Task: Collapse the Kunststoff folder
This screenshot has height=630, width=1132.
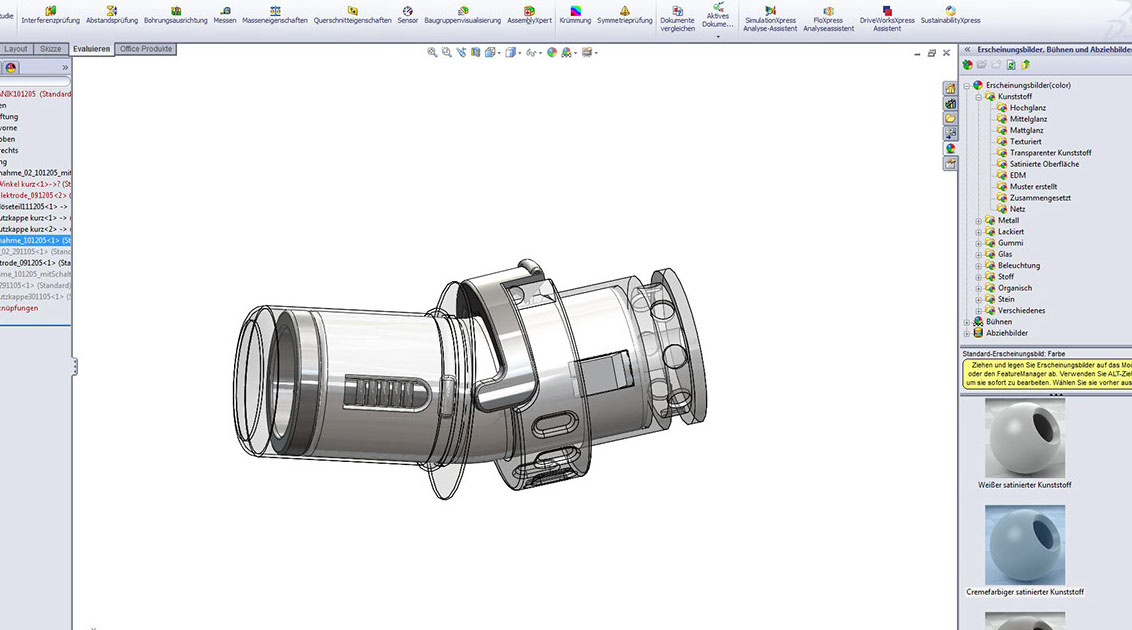Action: (x=977, y=96)
